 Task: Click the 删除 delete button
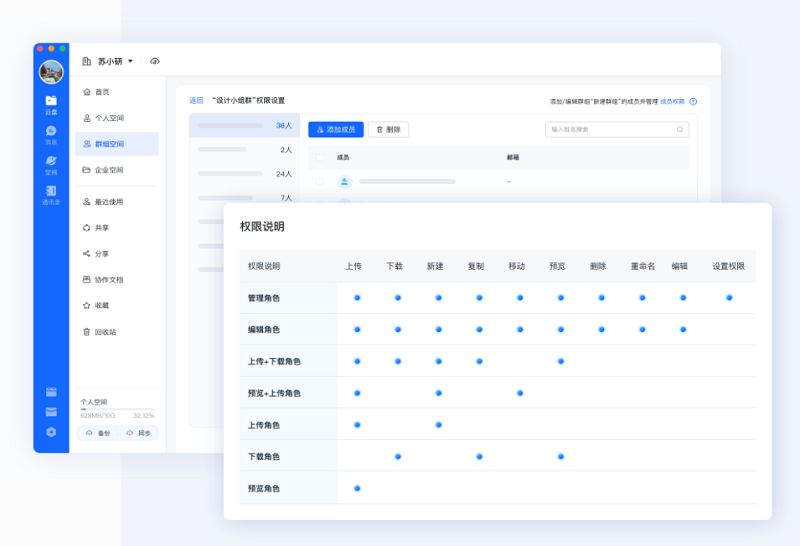point(388,130)
